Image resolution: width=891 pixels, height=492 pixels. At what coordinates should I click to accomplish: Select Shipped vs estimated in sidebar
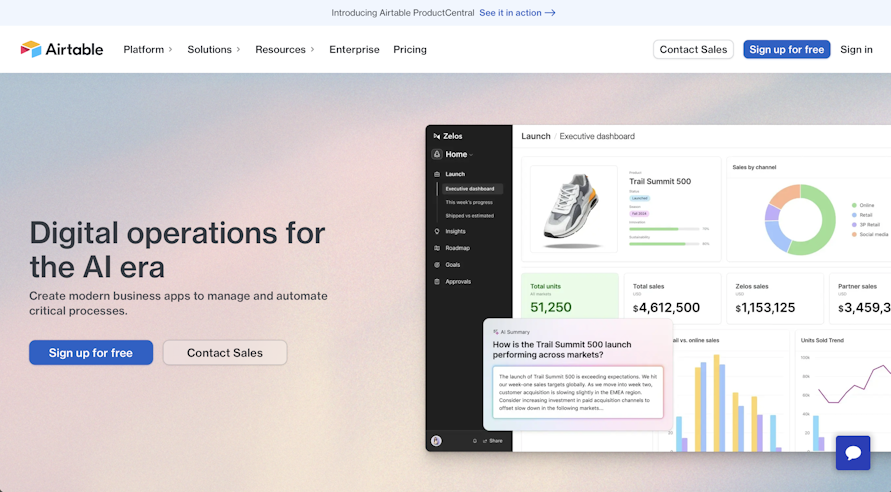pos(469,216)
